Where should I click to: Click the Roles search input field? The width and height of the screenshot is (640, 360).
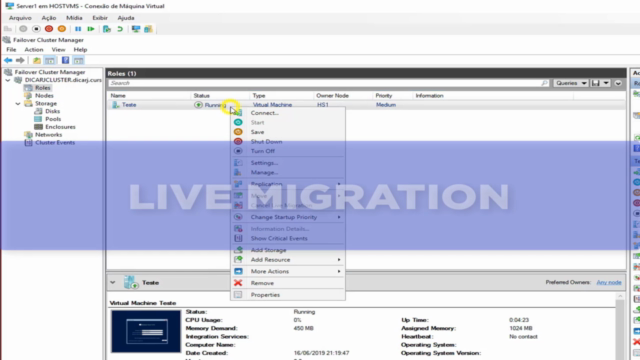pos(325,83)
